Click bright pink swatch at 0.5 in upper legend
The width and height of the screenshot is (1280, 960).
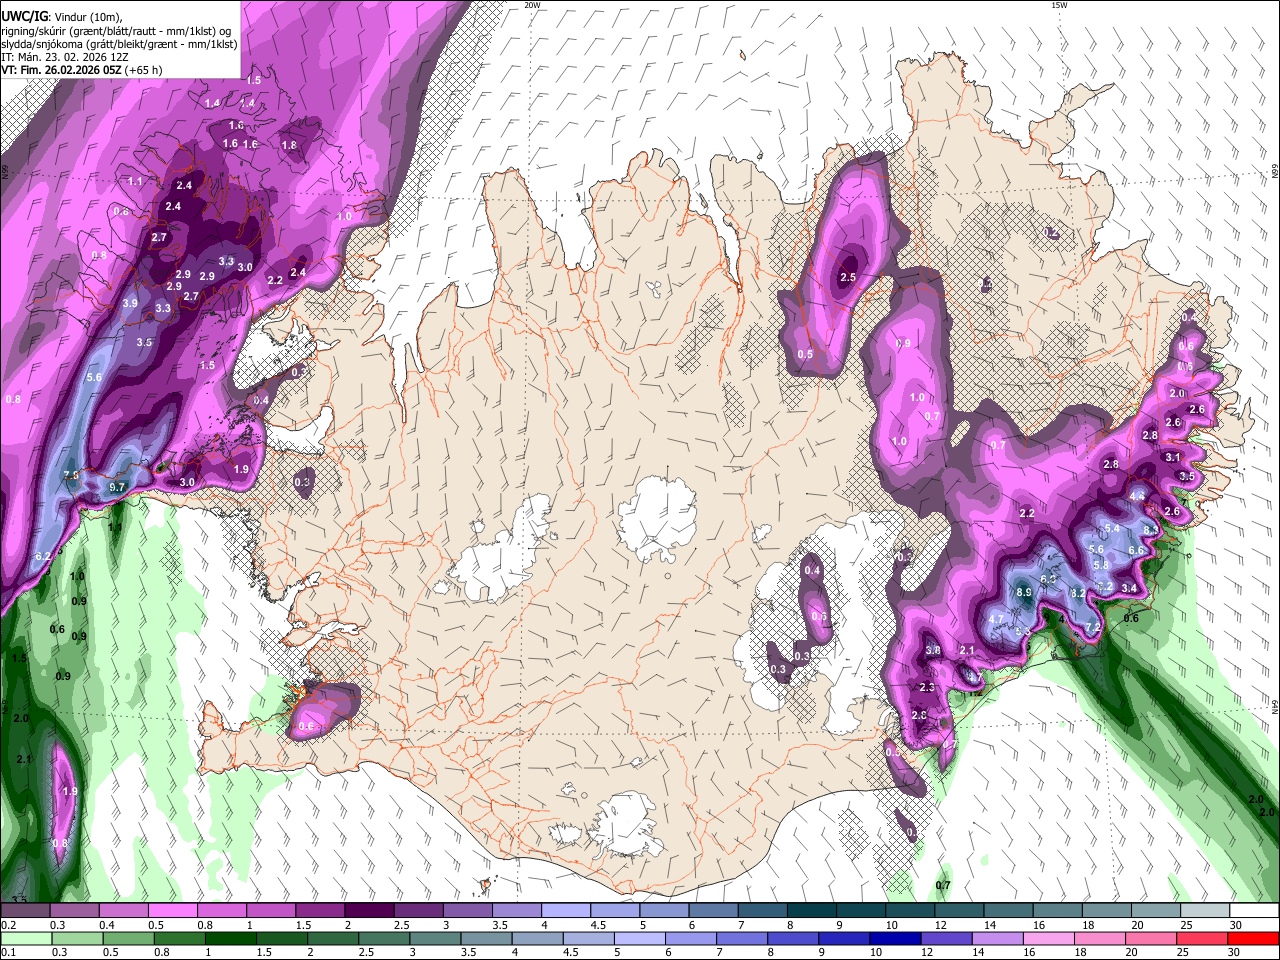[172, 911]
